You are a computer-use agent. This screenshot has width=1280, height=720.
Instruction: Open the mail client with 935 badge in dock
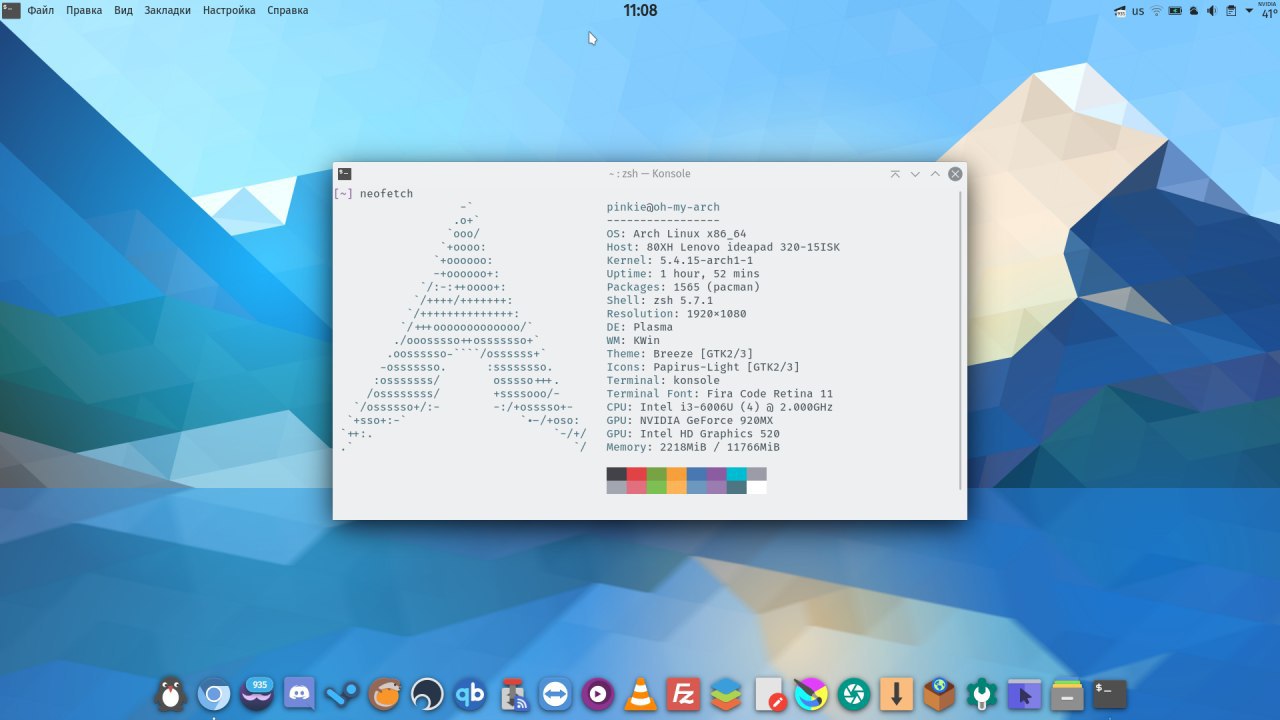(x=257, y=693)
